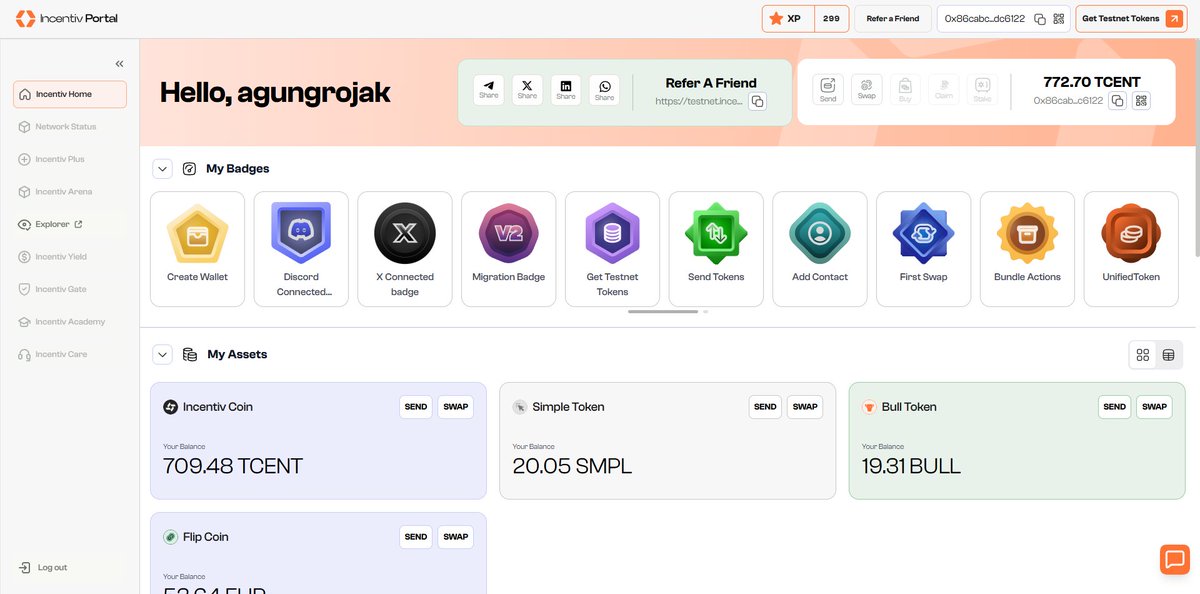Collapse the My Badges section
This screenshot has width=1200, height=594.
coord(163,169)
